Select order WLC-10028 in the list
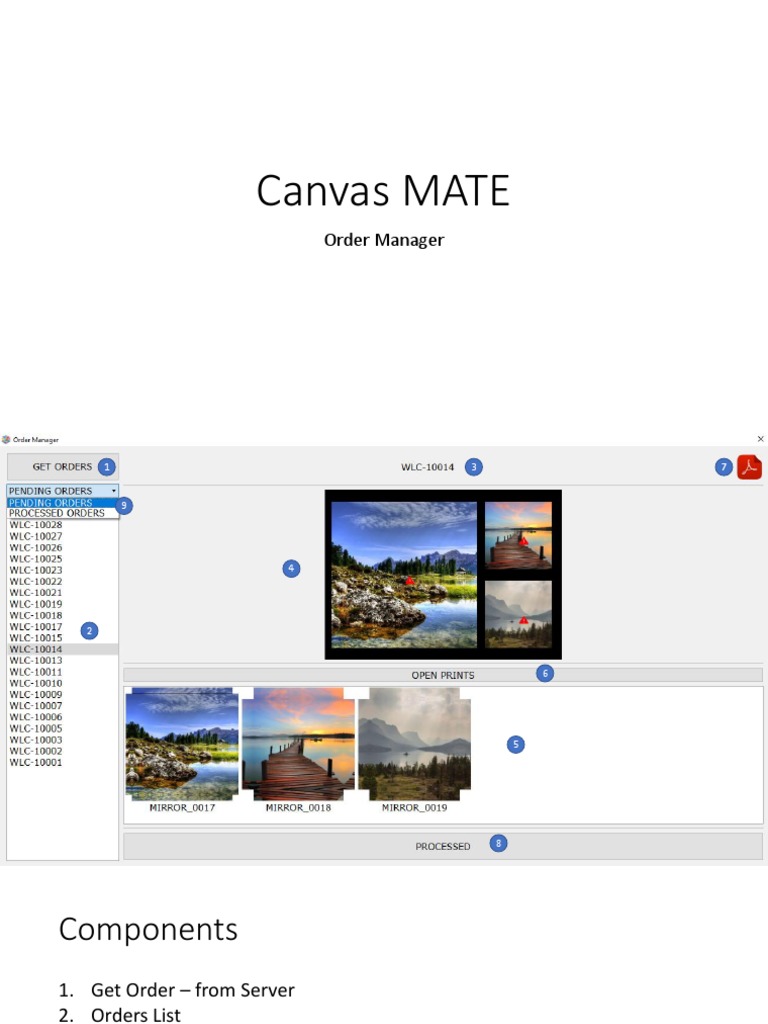 36,525
